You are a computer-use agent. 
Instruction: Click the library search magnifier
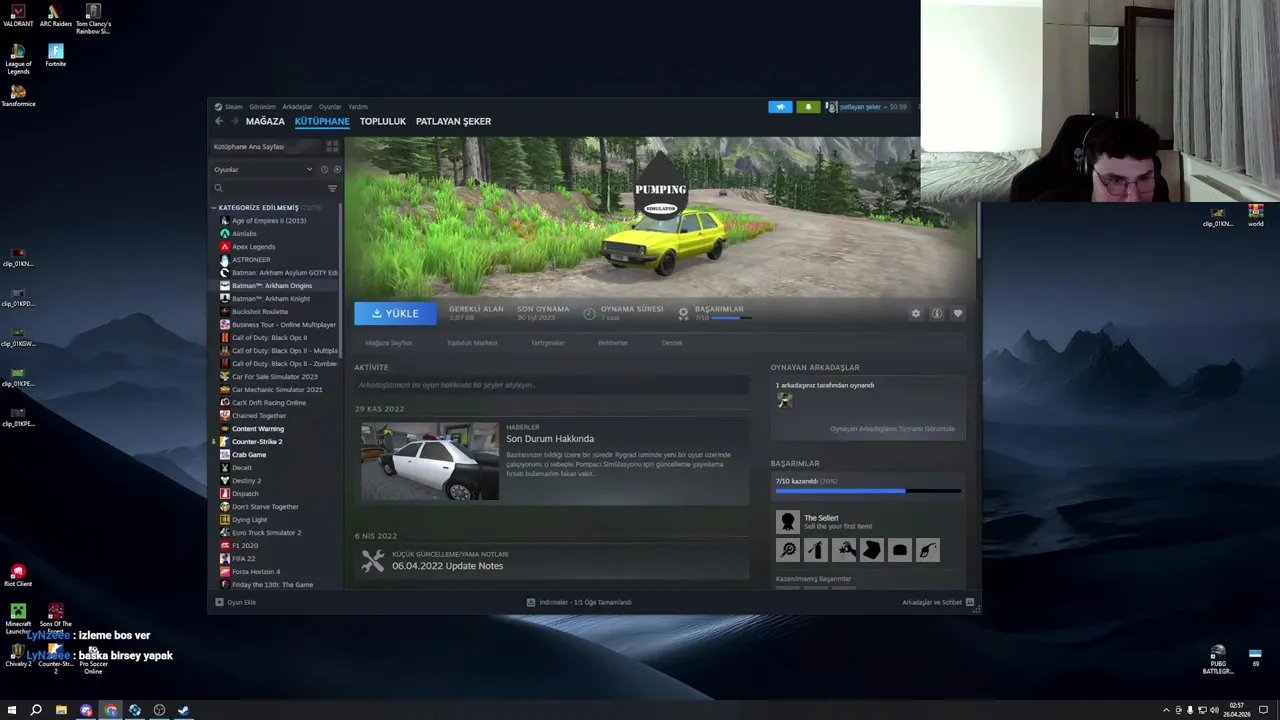218,188
